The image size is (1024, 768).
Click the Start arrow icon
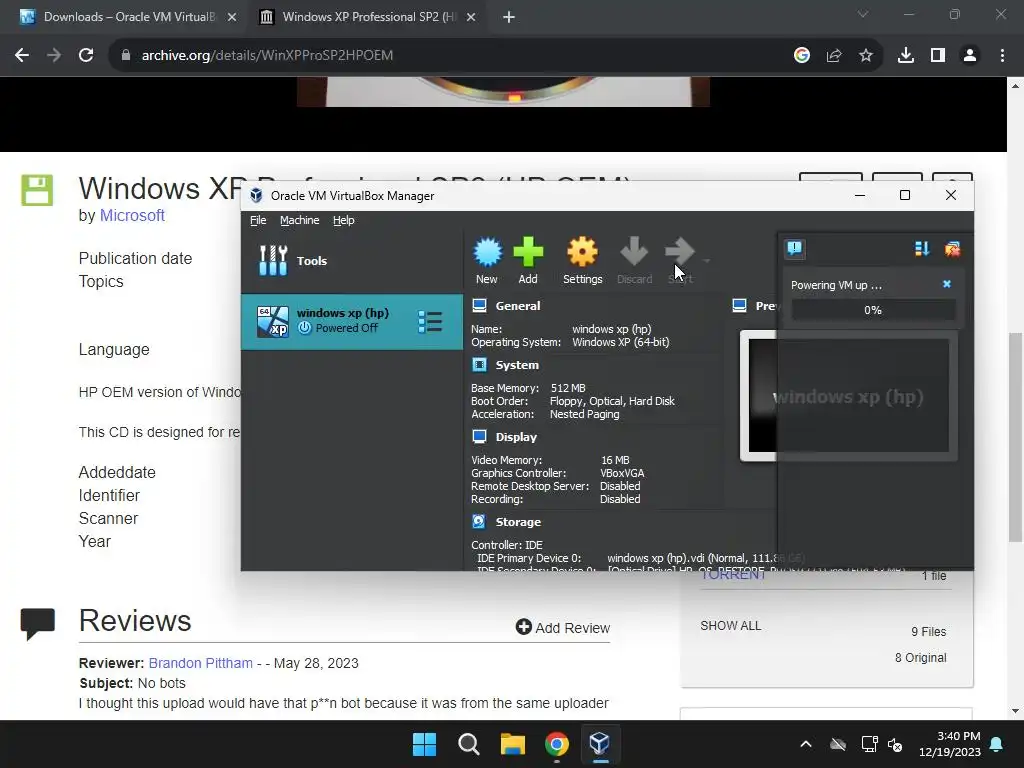click(x=680, y=261)
